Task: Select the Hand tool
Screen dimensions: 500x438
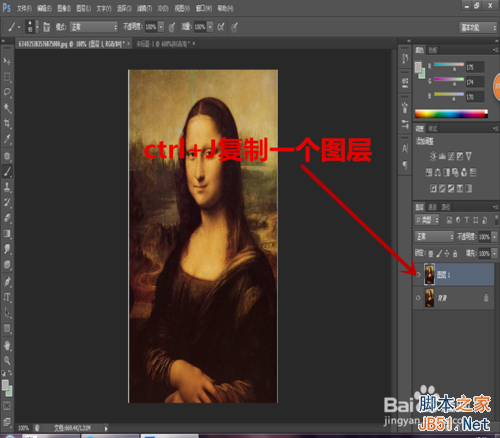Action: 7,345
